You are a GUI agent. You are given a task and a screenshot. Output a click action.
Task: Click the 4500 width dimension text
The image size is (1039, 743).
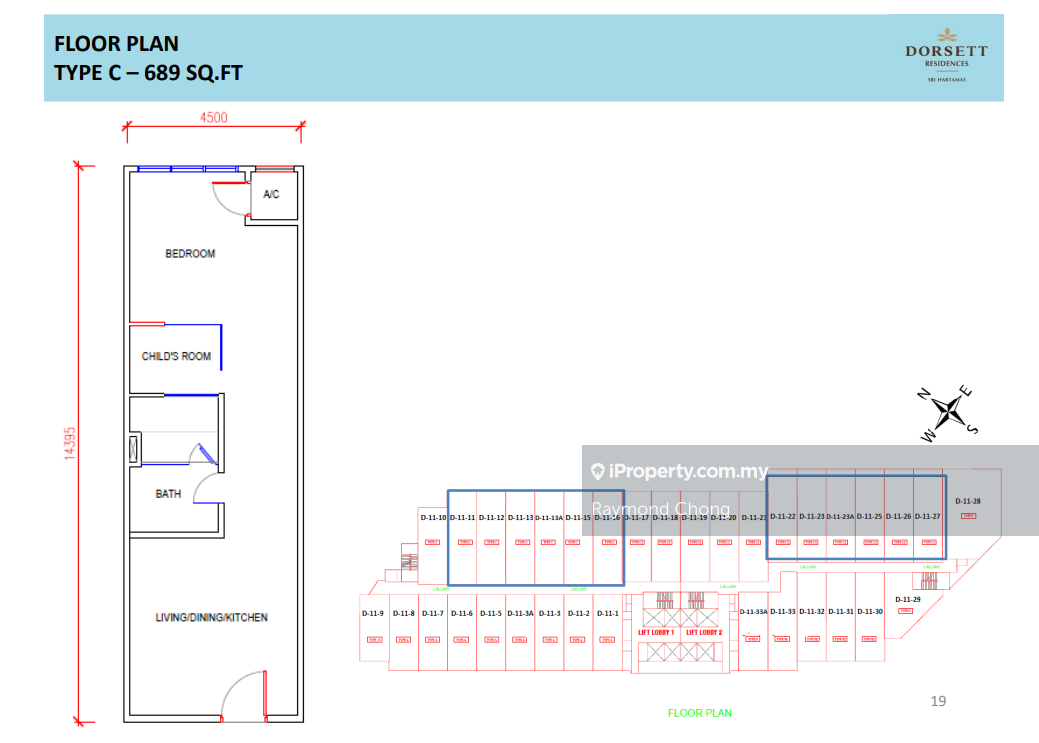pos(213,117)
